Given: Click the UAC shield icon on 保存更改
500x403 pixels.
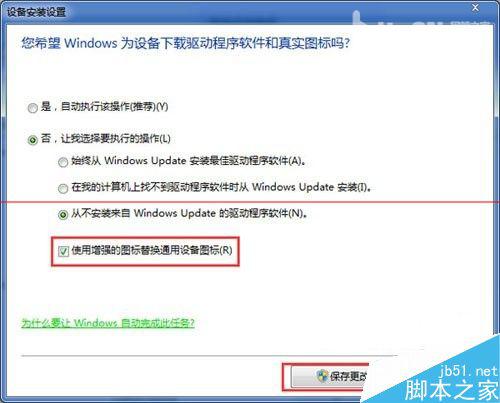Looking at the screenshot, I should tap(322, 376).
